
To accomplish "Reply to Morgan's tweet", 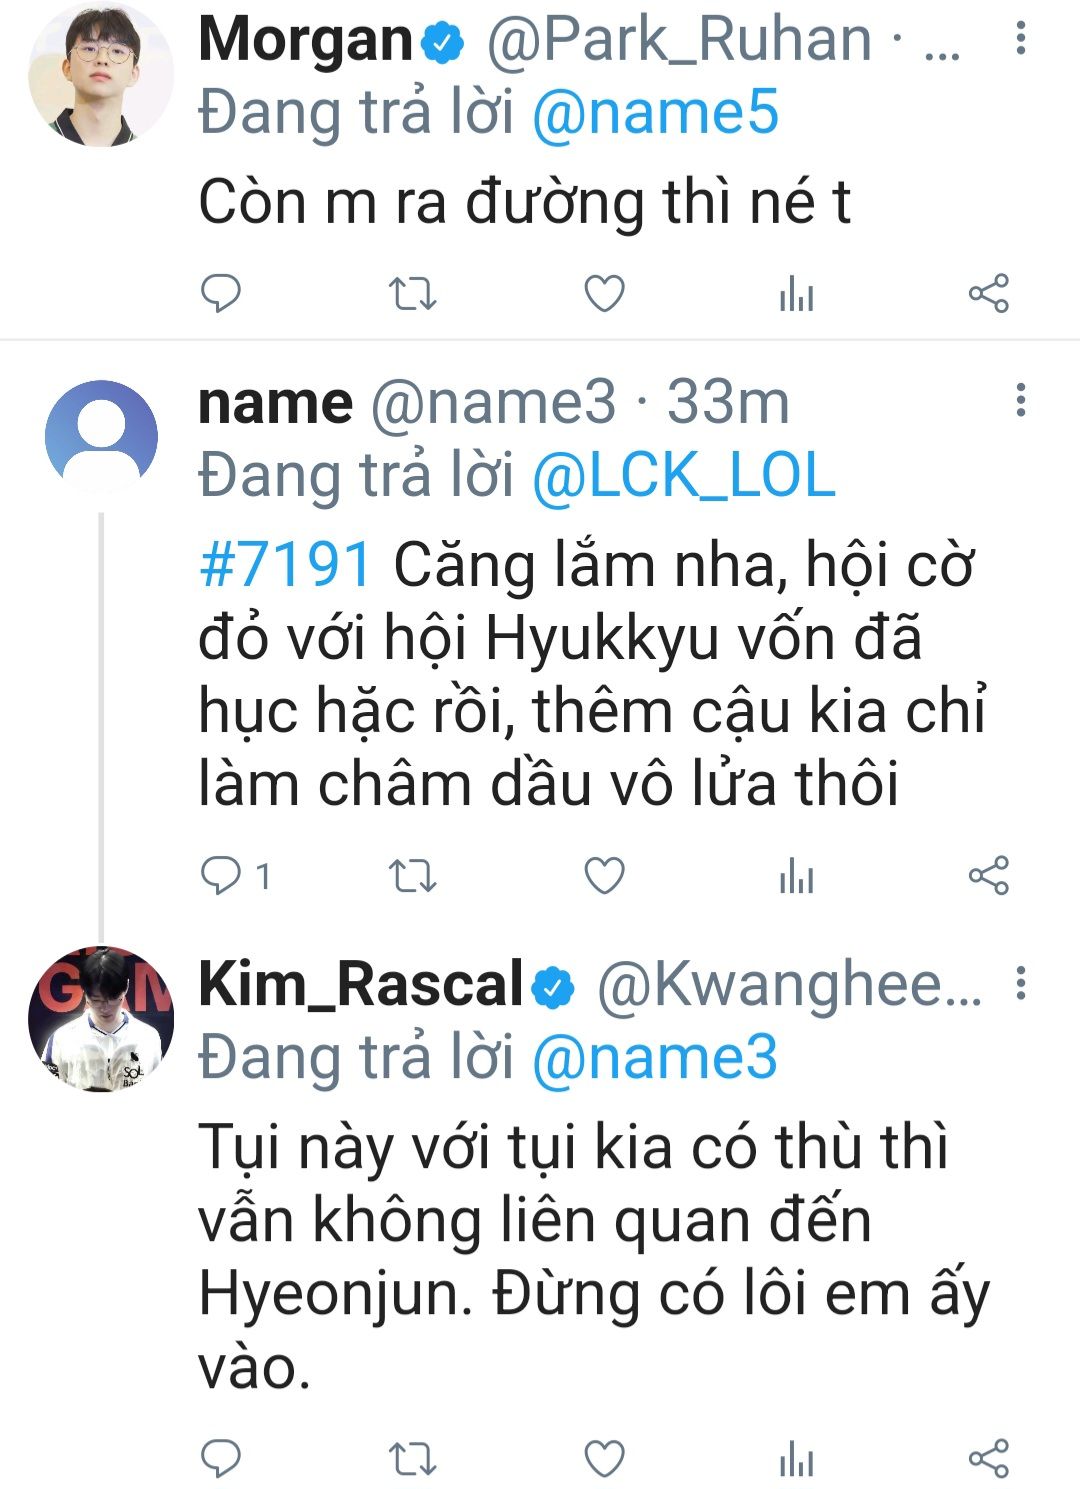I will (x=221, y=294).
